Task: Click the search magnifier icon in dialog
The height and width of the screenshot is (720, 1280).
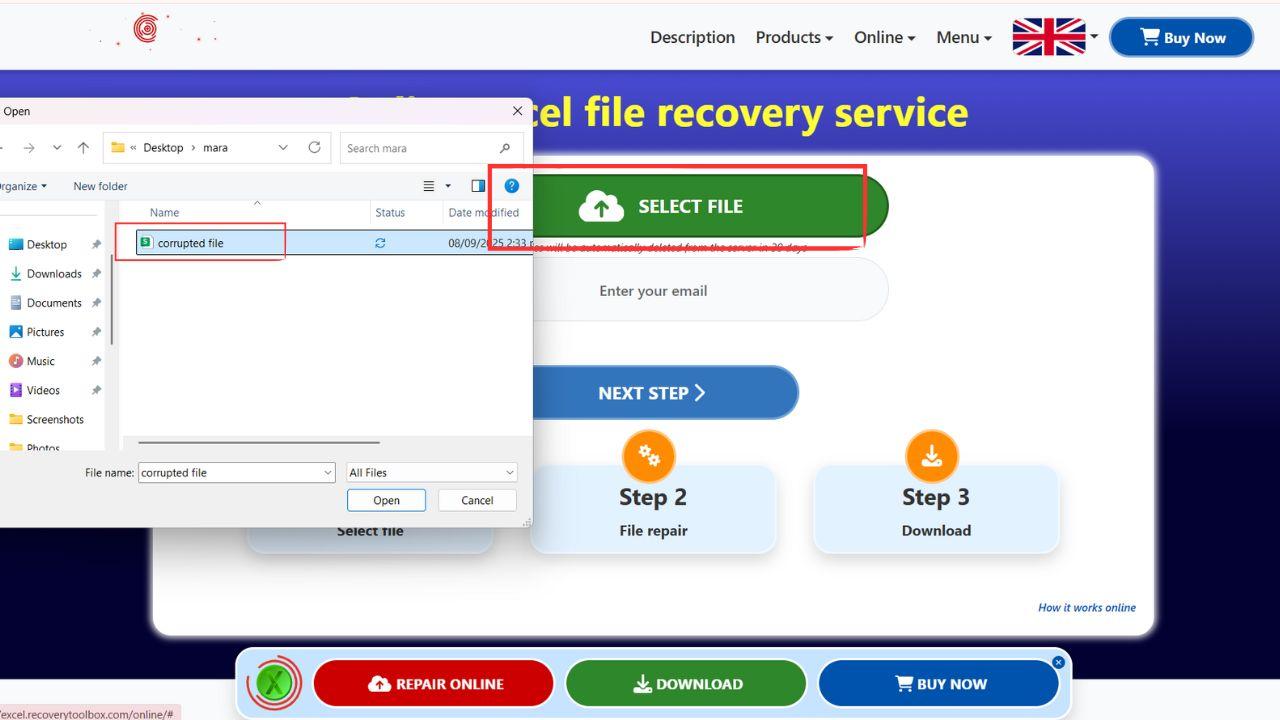Action: [x=505, y=148]
